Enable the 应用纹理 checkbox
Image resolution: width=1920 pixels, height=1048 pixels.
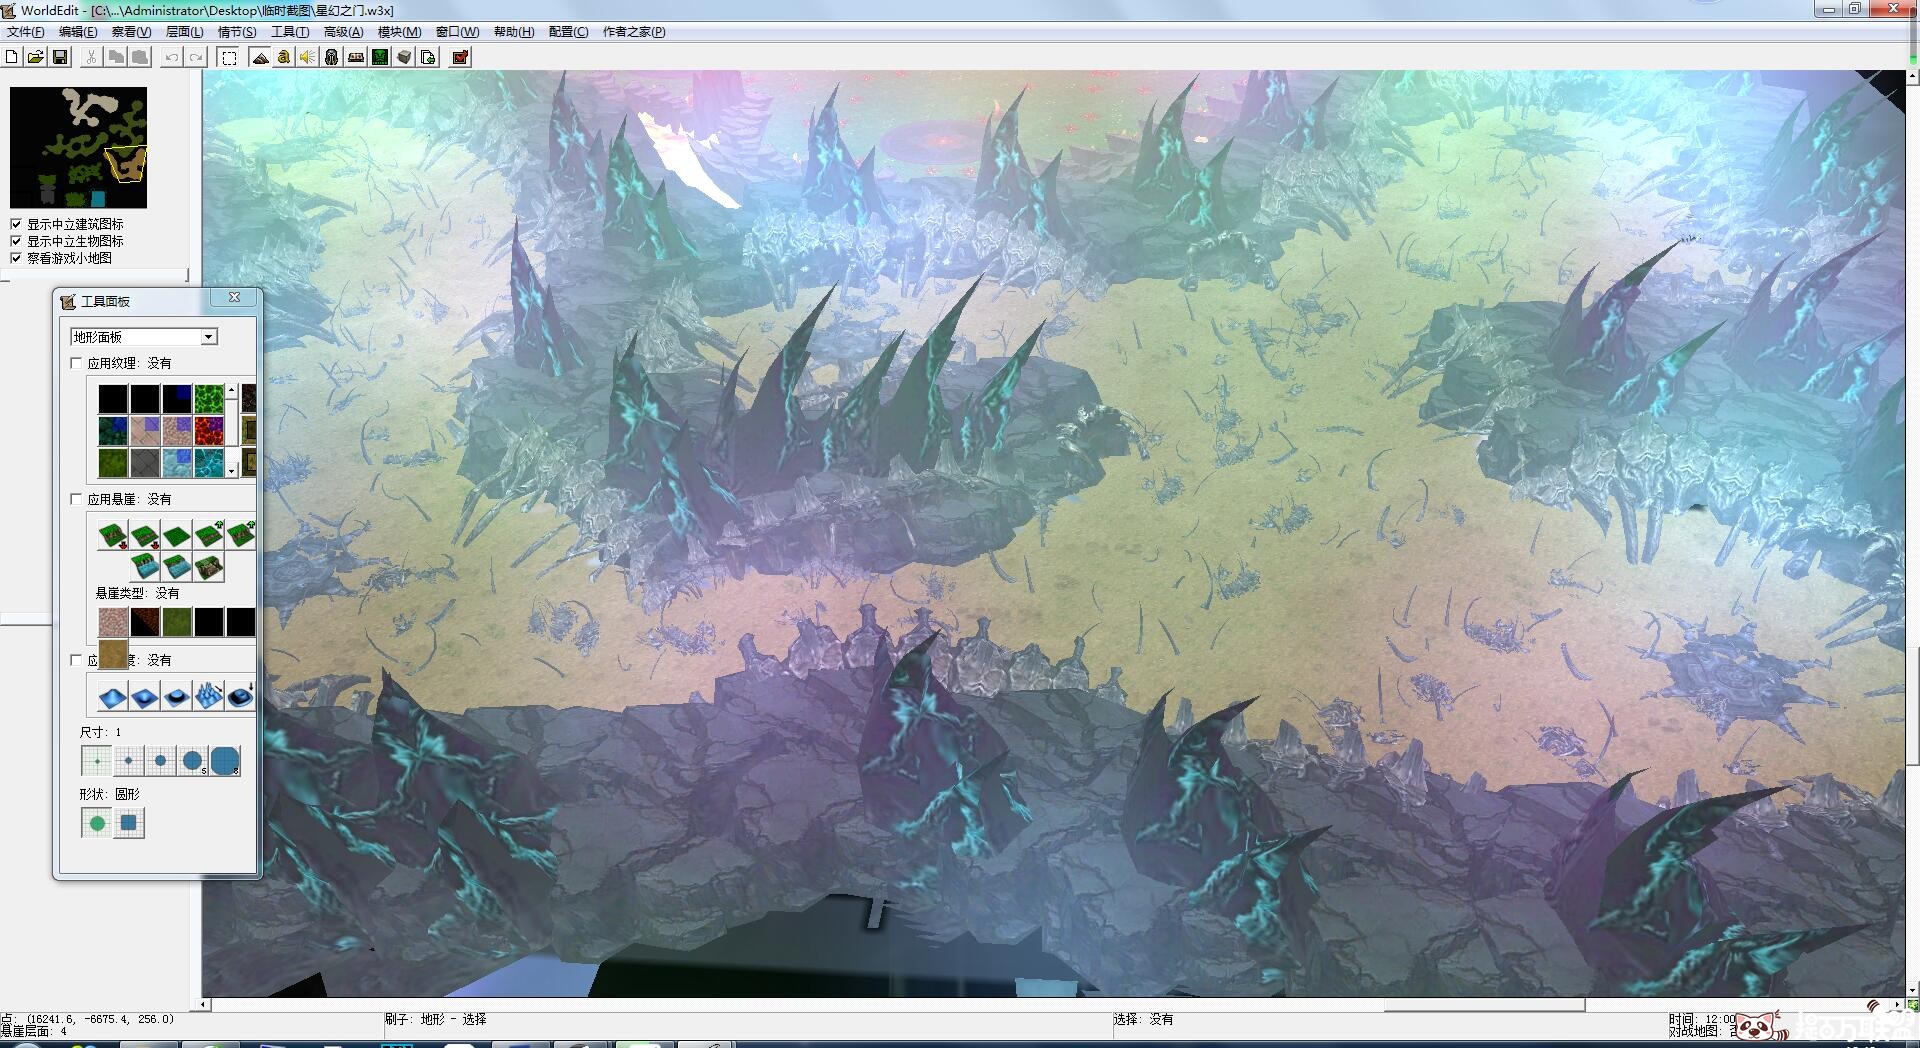(77, 363)
